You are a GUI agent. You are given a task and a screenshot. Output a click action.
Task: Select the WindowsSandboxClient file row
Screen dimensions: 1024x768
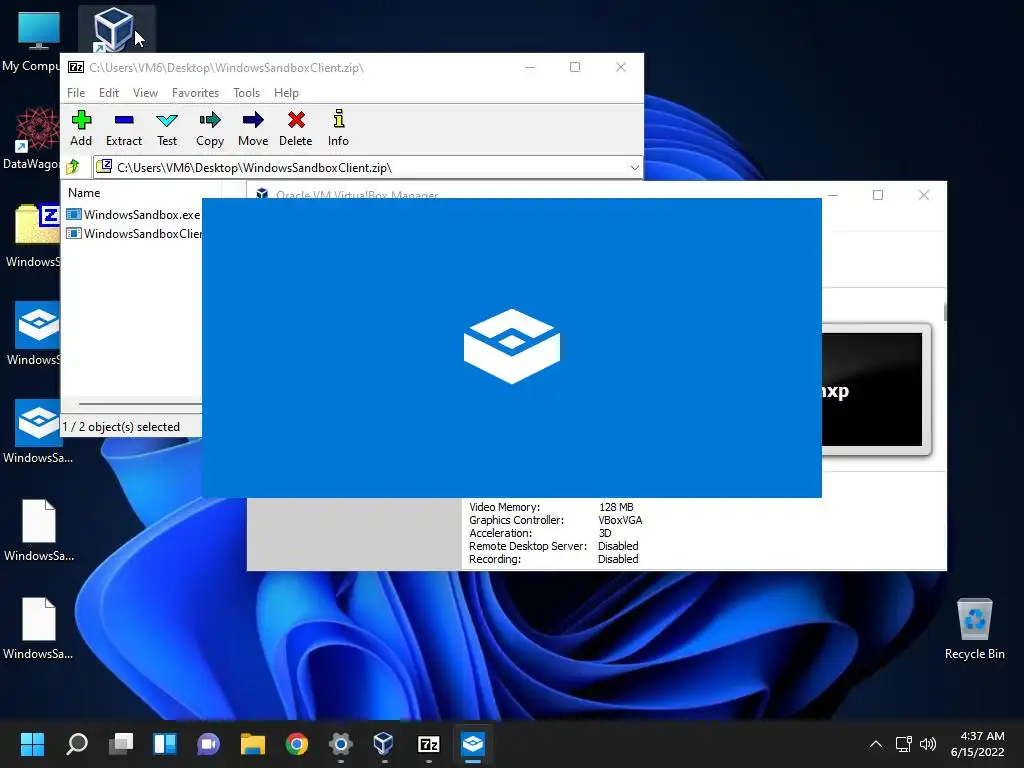tap(134, 233)
